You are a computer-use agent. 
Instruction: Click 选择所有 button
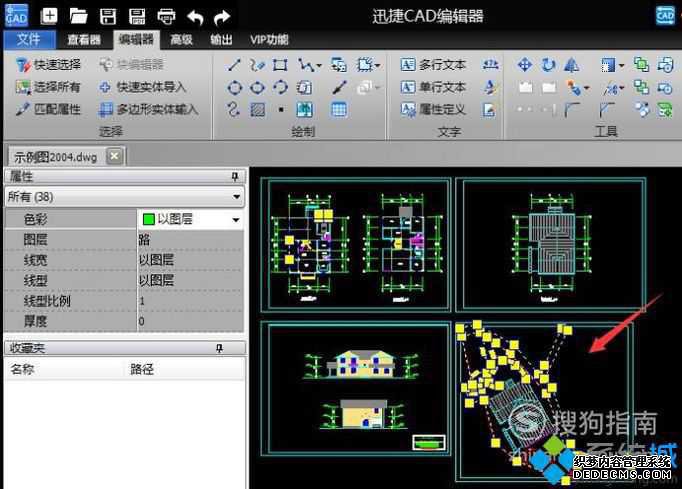(x=48, y=87)
